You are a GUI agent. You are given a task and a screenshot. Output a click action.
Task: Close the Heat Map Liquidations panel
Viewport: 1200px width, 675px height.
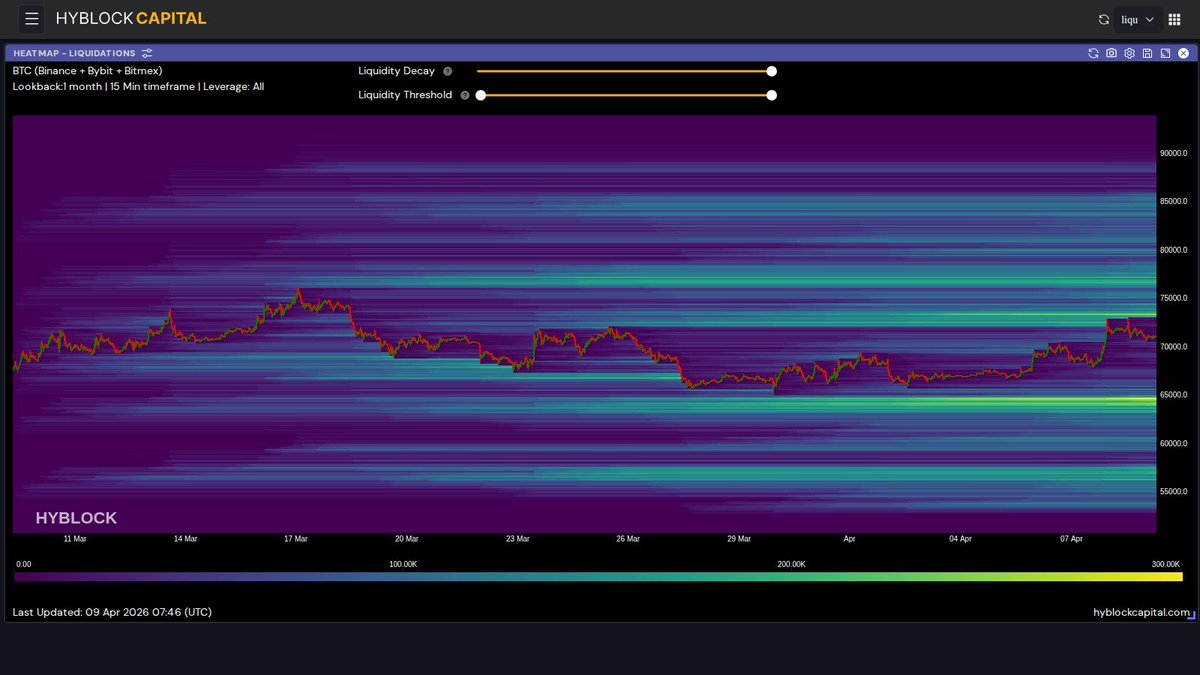tap(1183, 53)
